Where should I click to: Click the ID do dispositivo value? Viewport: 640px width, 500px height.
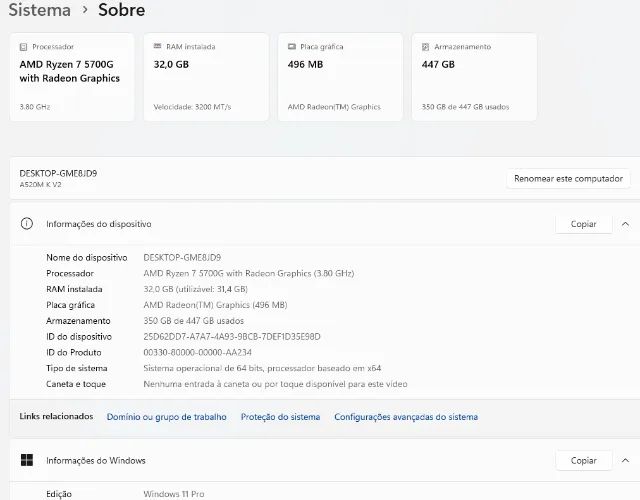tap(232, 337)
